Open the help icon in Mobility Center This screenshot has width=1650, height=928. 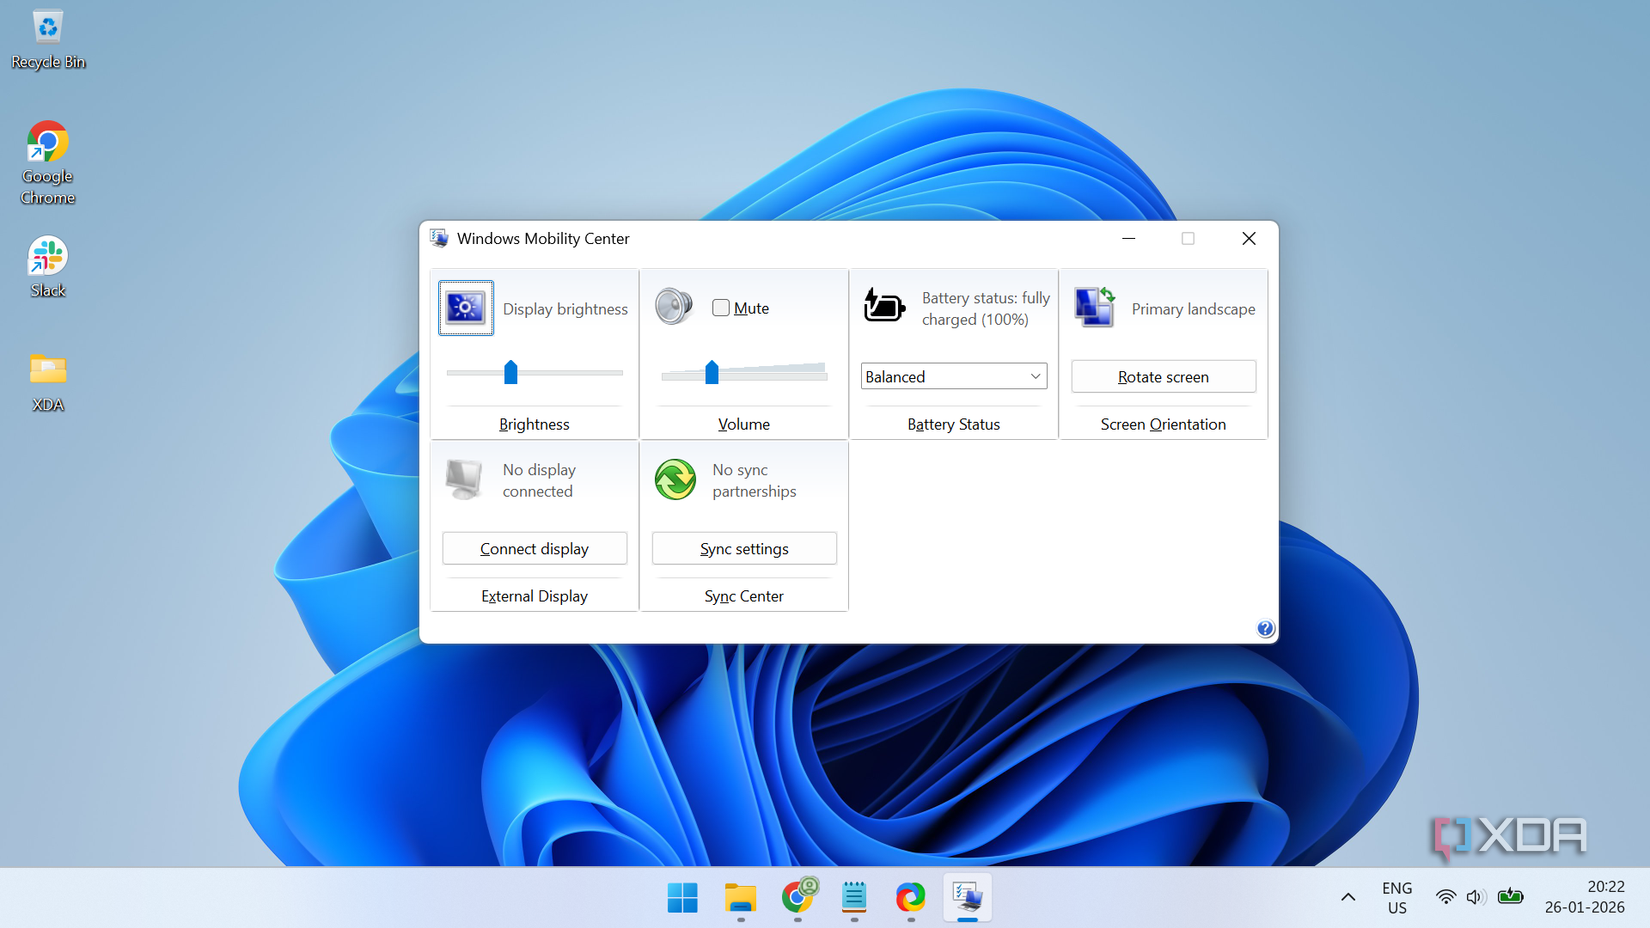coord(1265,628)
